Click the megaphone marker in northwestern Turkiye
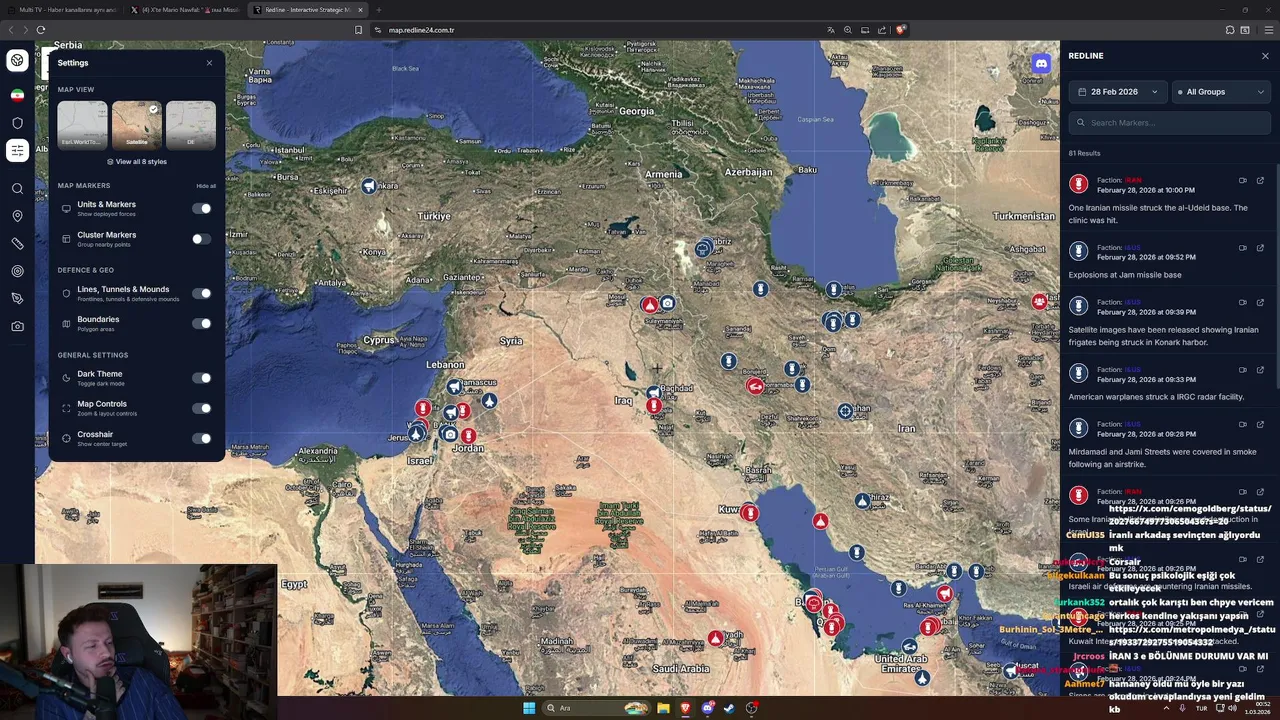The height and width of the screenshot is (720, 1280). [x=369, y=186]
